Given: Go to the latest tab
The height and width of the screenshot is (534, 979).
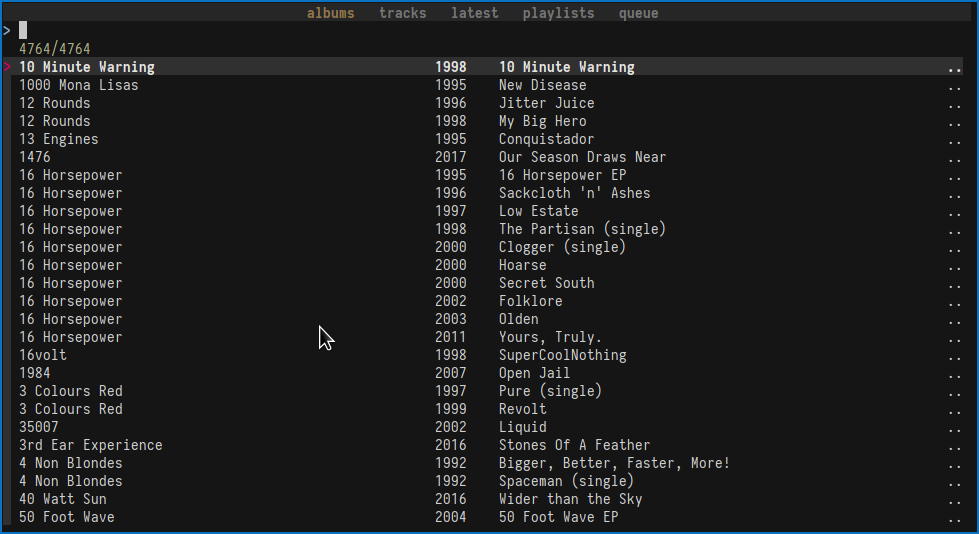Looking at the screenshot, I should 475,13.
